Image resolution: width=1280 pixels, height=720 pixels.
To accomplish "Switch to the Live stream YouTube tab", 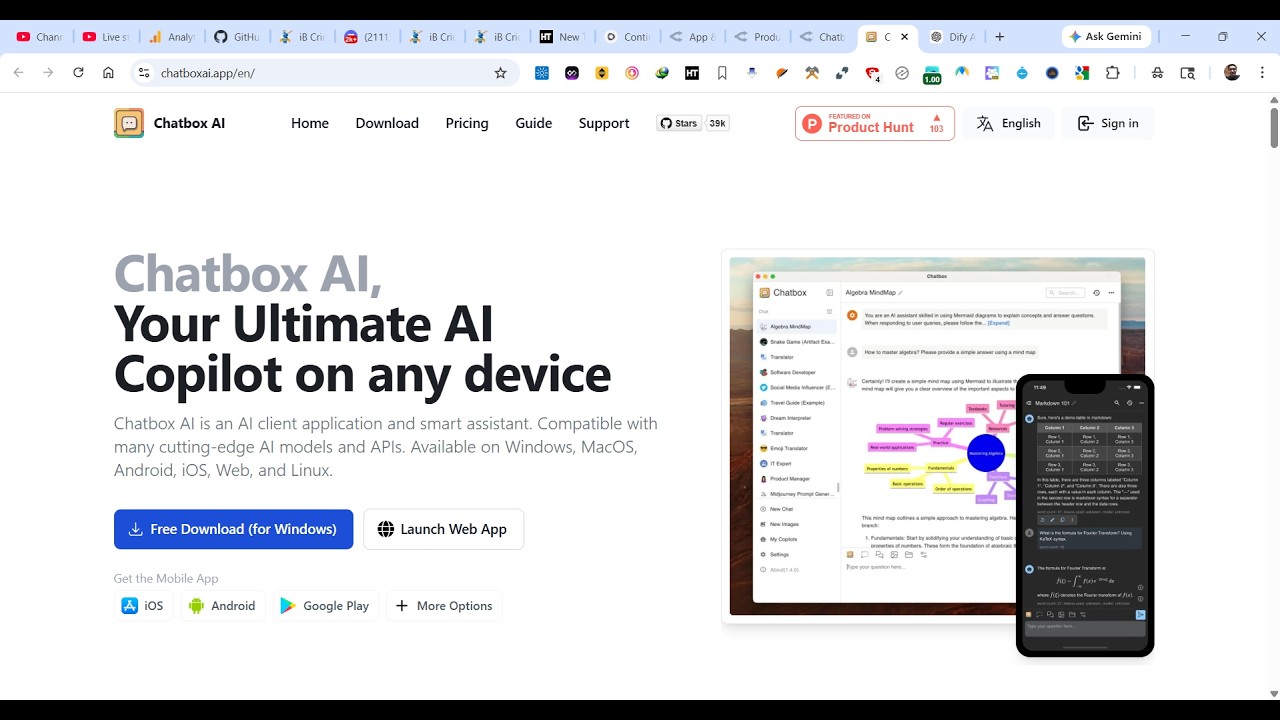I will (106, 37).
